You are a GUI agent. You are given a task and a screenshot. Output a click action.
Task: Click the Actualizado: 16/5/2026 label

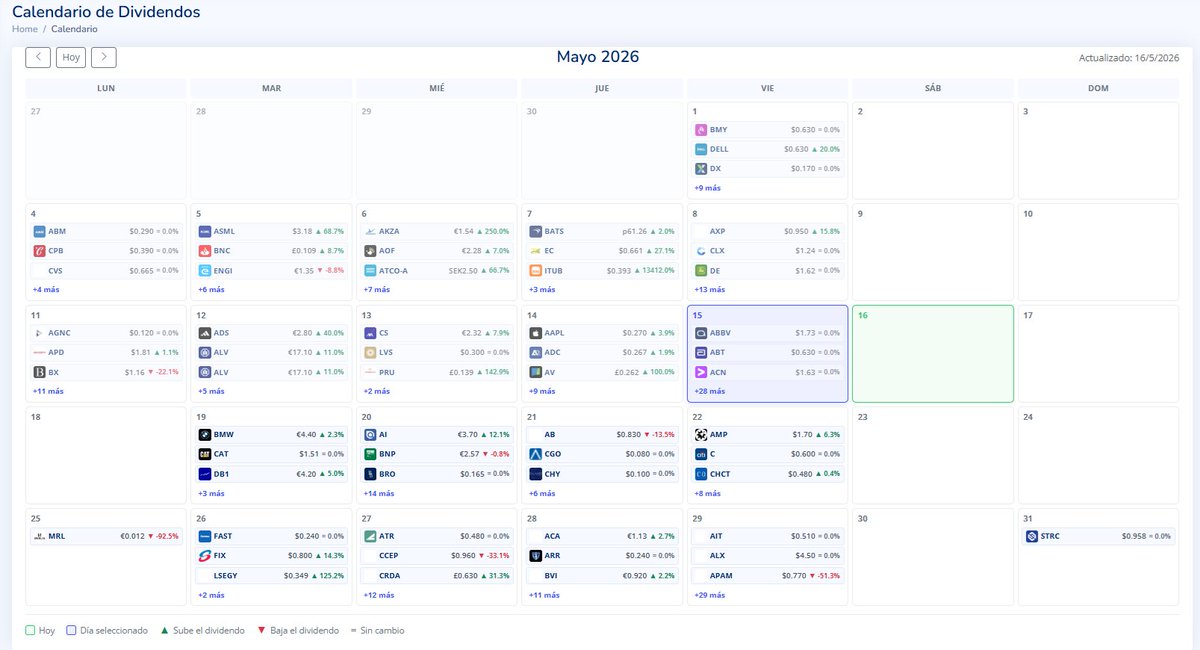1129,58
